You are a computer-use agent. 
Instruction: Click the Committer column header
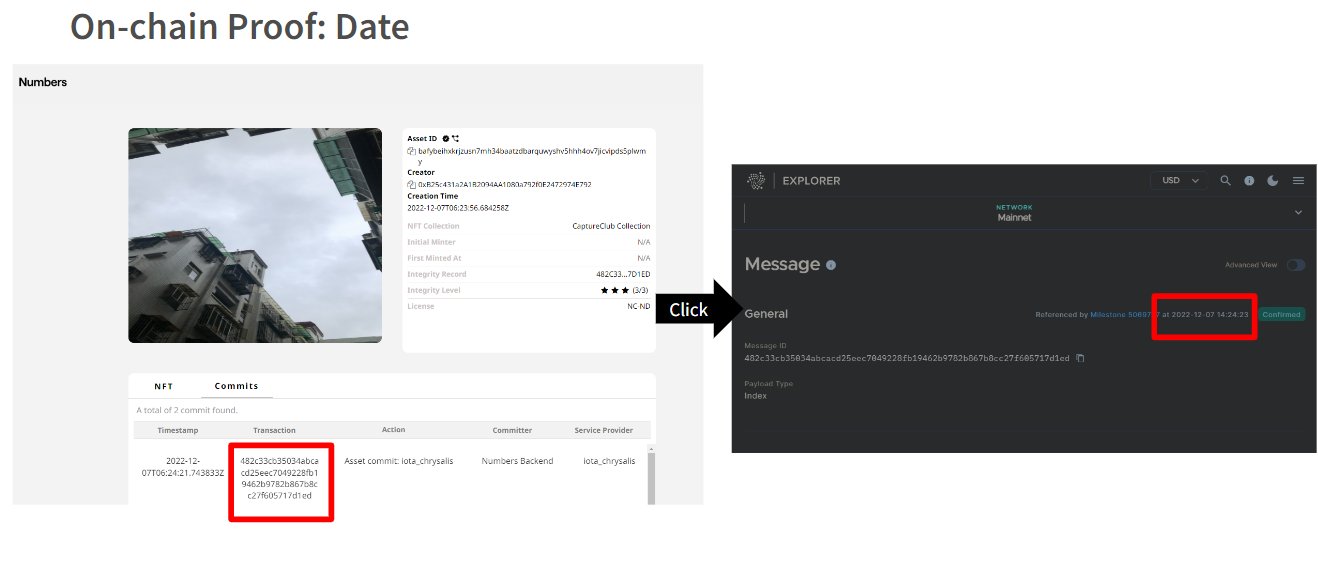pyautogui.click(x=512, y=430)
